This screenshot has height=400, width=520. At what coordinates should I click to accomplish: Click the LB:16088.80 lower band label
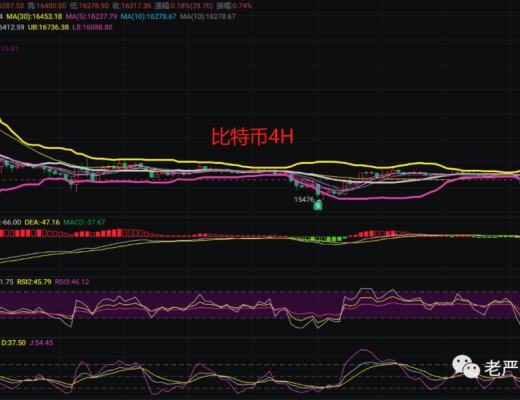coord(92,27)
